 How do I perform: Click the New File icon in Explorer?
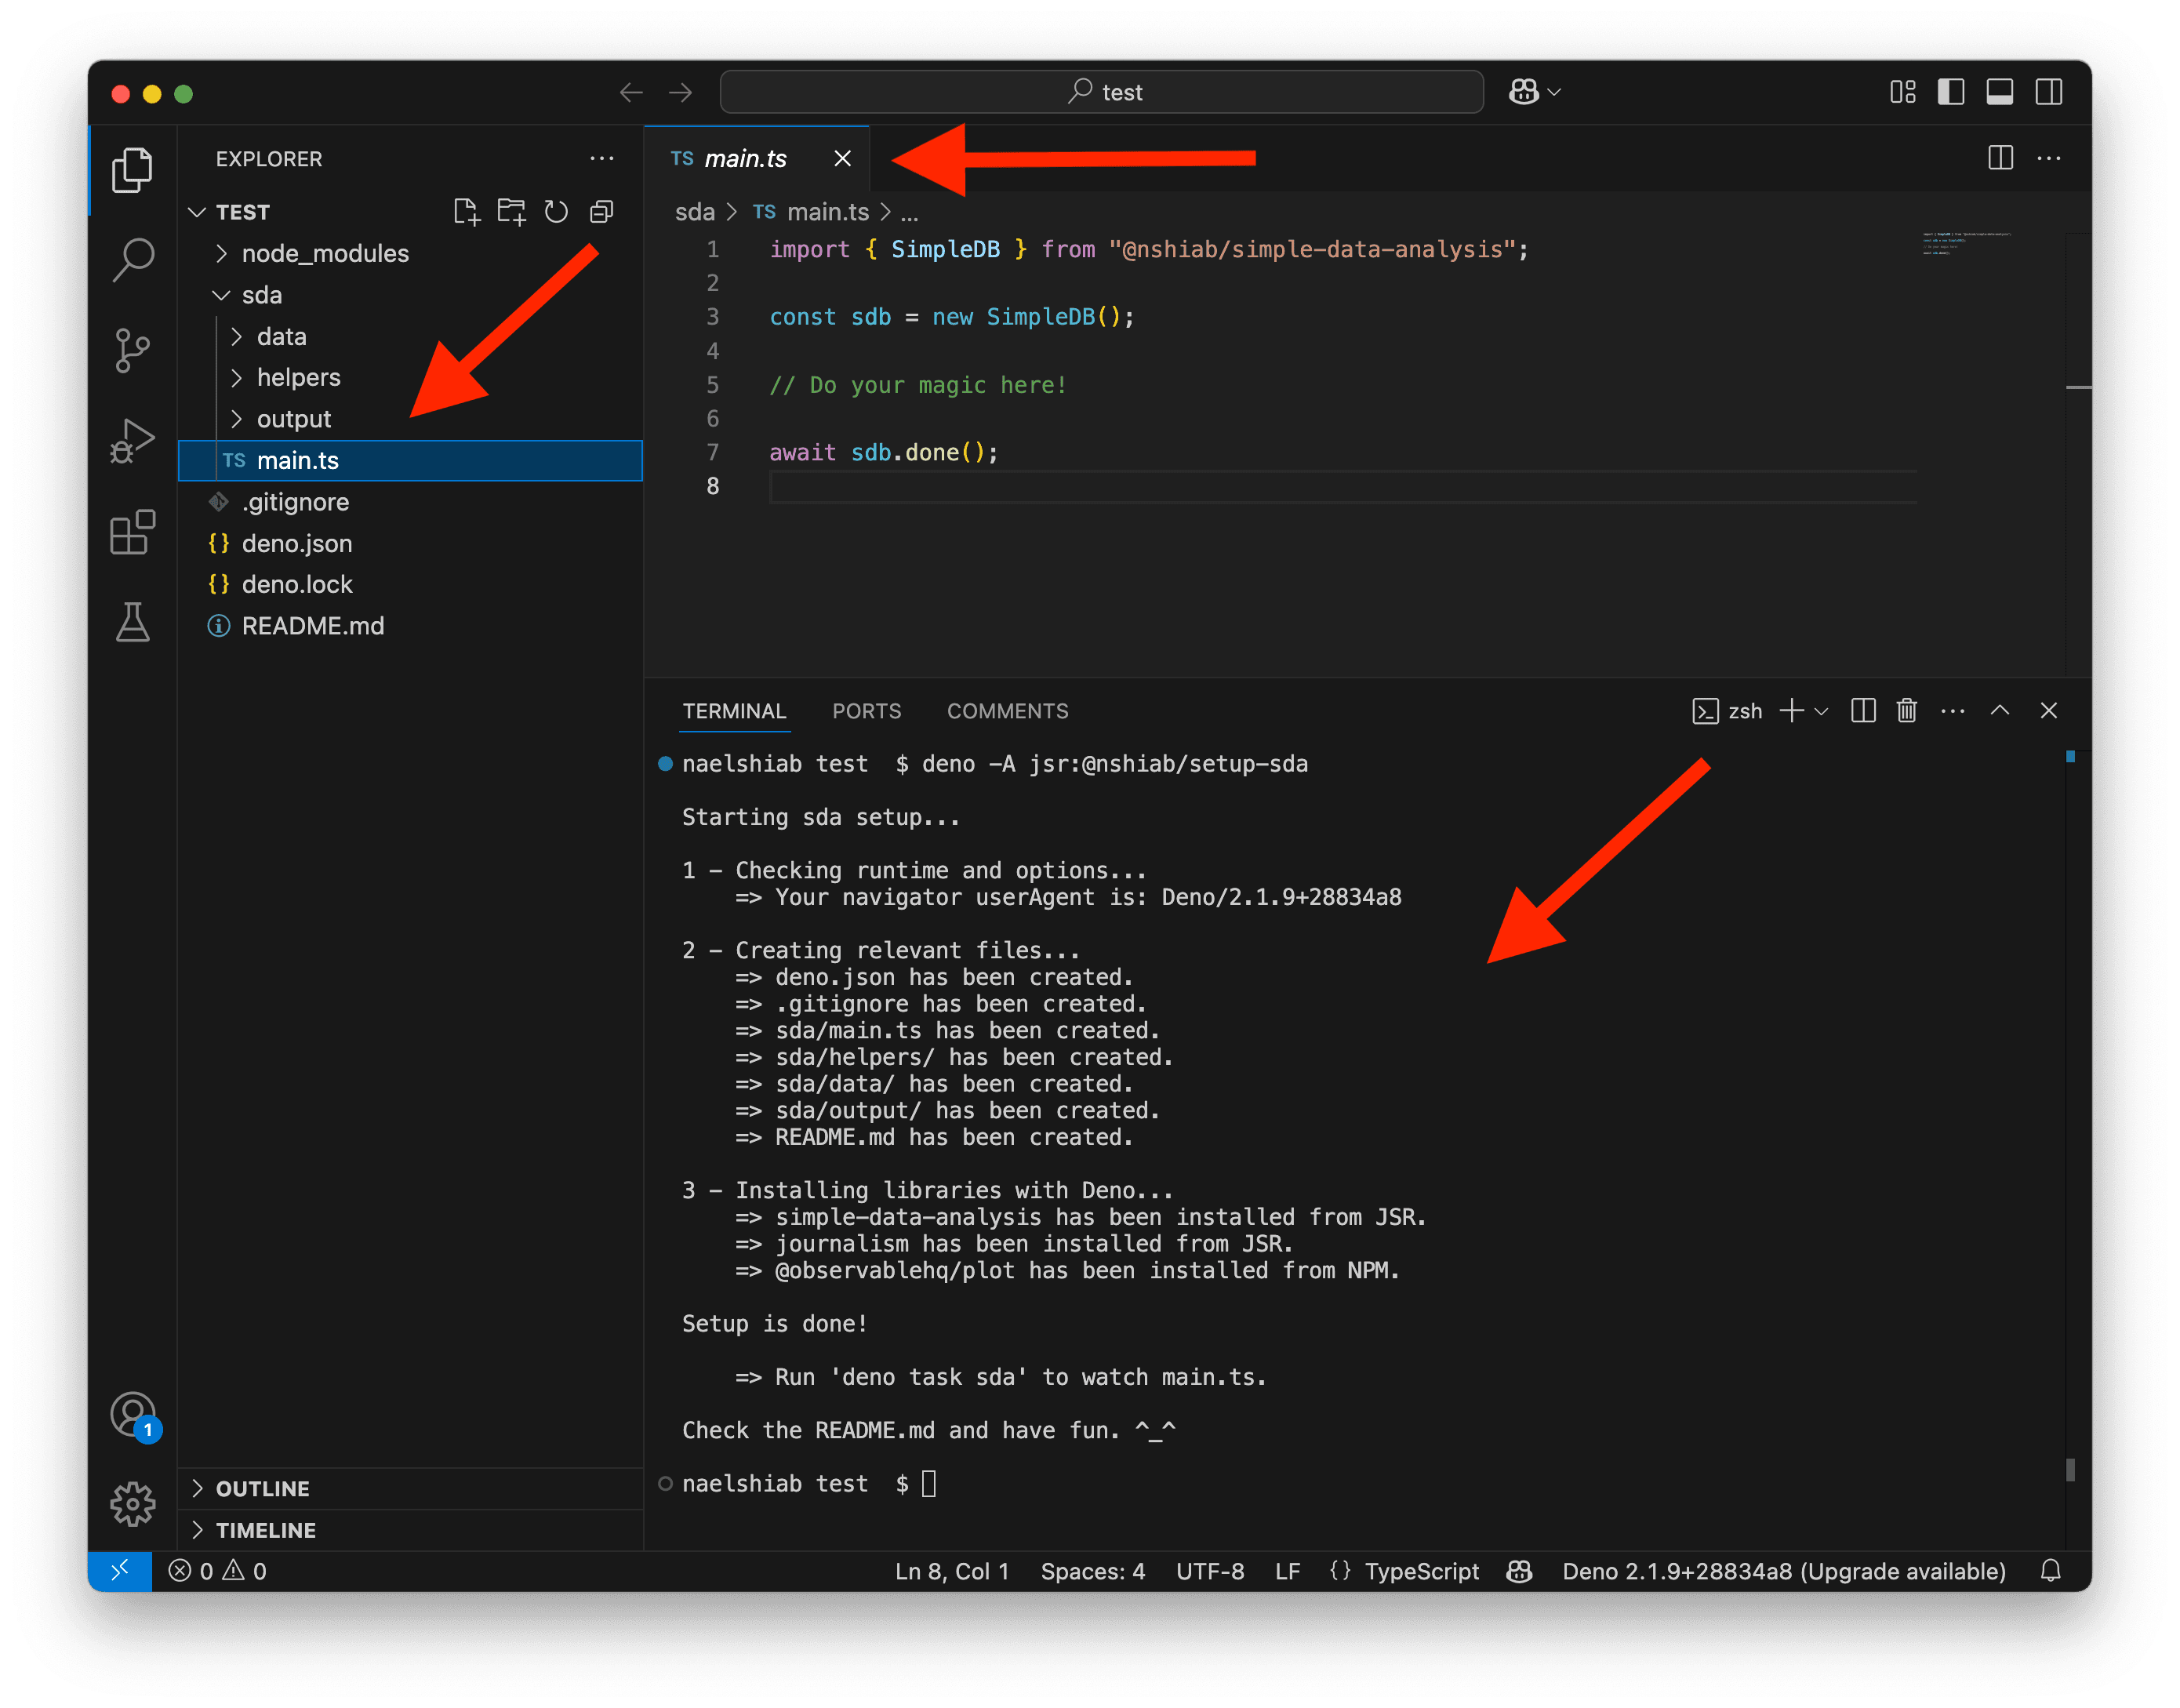tap(466, 212)
